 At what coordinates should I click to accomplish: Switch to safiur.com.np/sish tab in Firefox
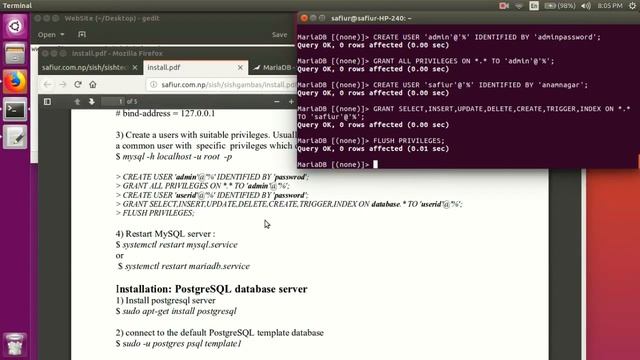pos(84,67)
